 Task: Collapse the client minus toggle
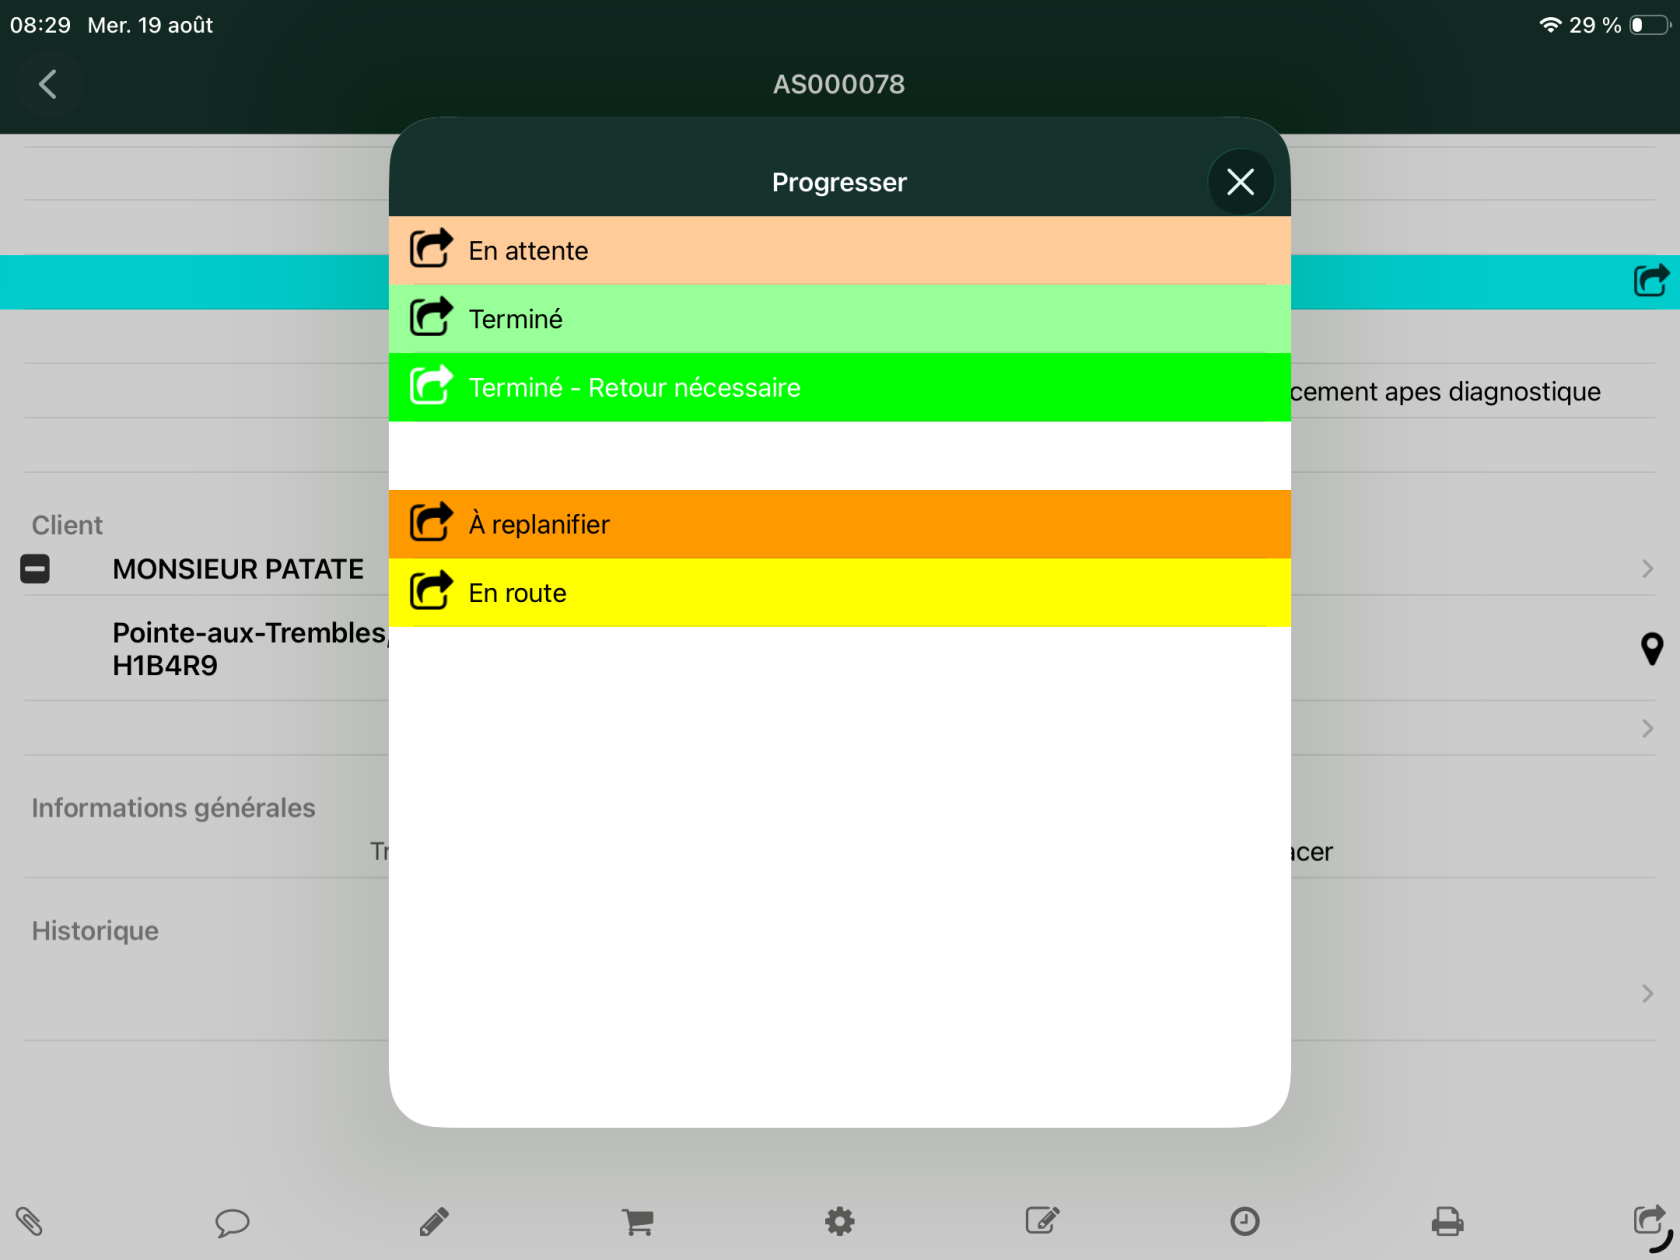[x=35, y=569]
